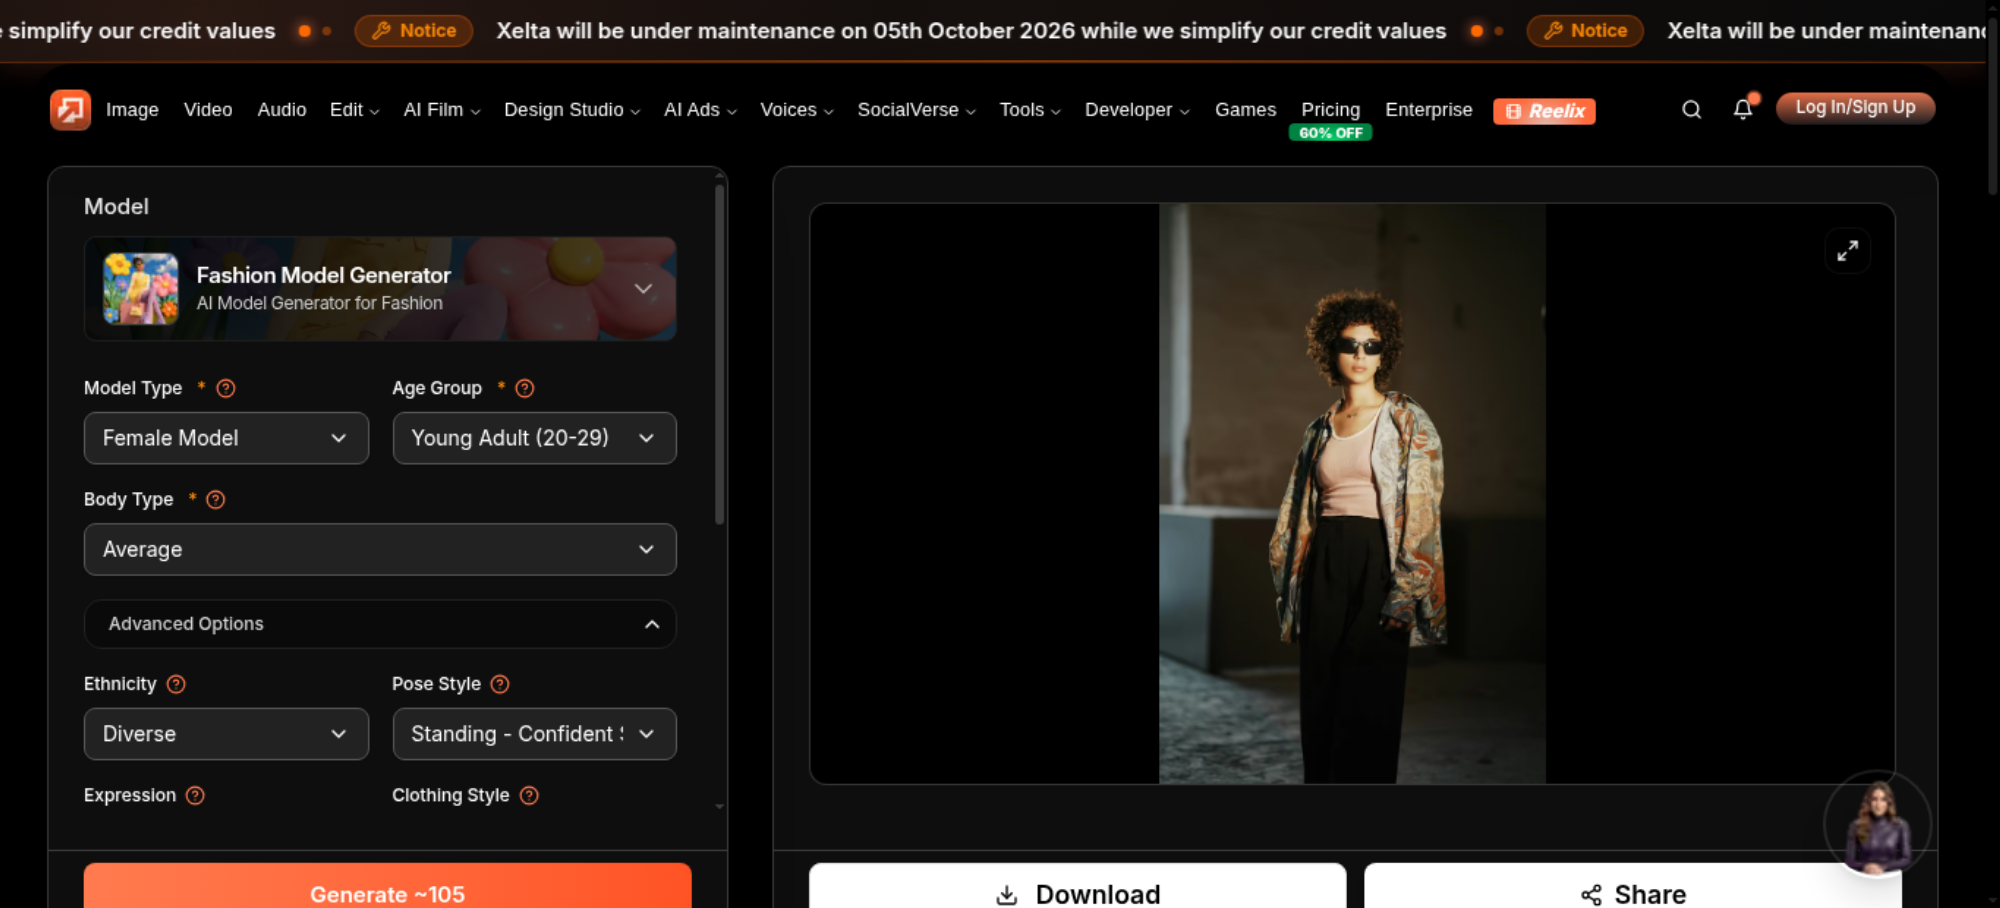Expand the Edit menu
Image resolution: width=2000 pixels, height=908 pixels.
click(354, 110)
